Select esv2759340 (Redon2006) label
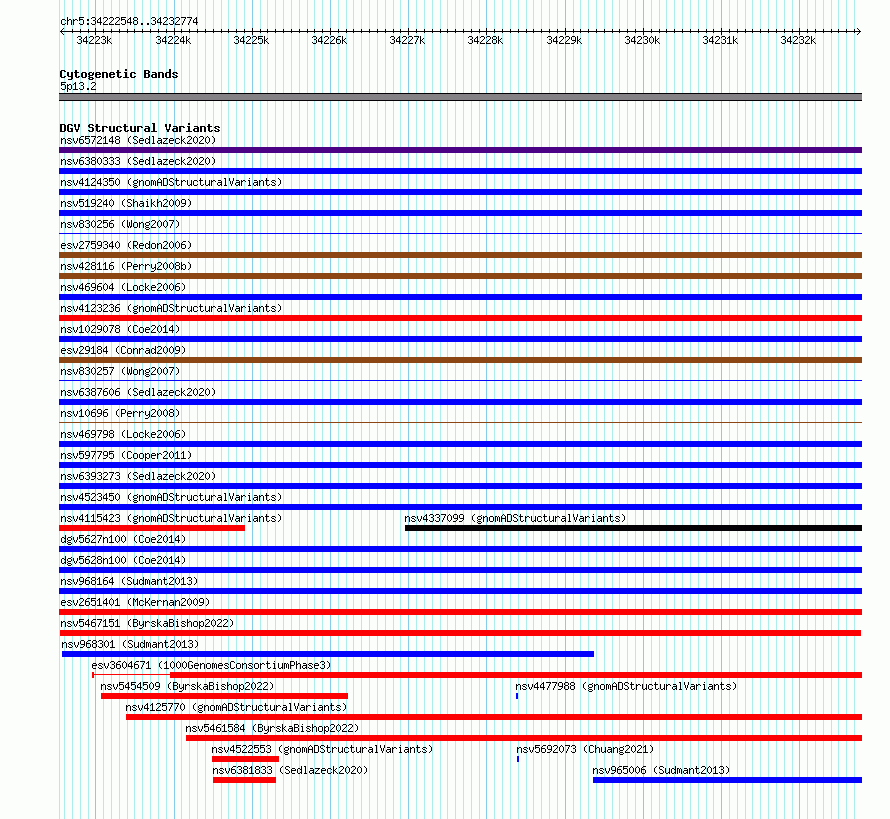 pos(126,245)
